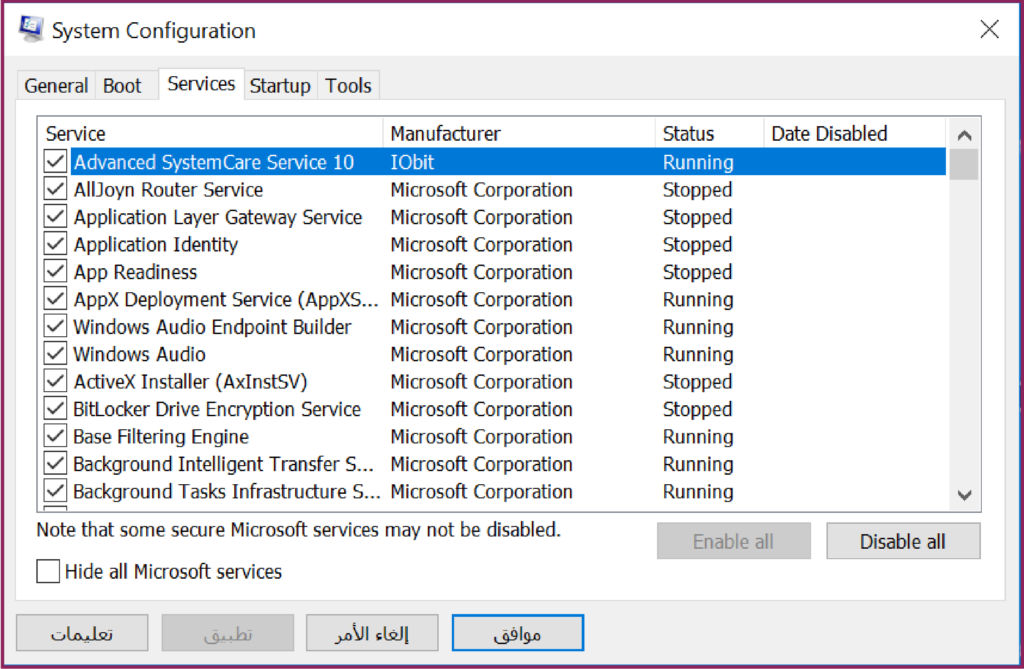
Task: Sort by Date Disabled column header
Action: (x=854, y=133)
